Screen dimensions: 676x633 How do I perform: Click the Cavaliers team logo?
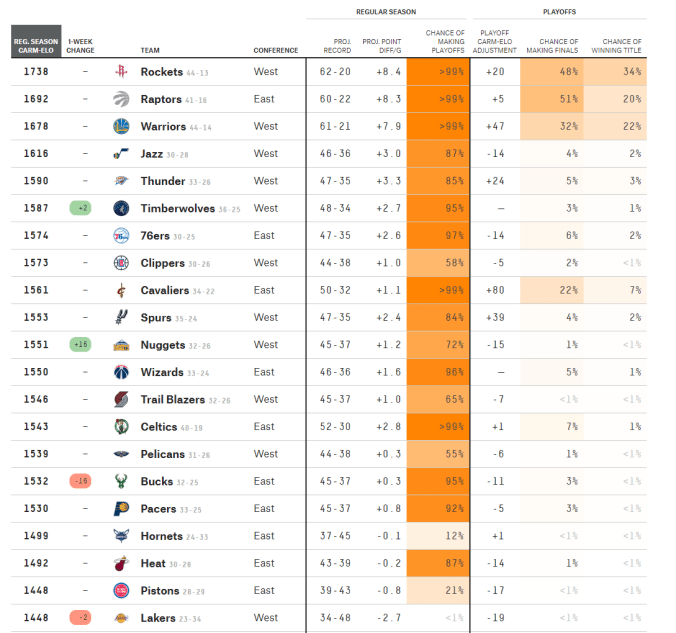pyautogui.click(x=121, y=290)
